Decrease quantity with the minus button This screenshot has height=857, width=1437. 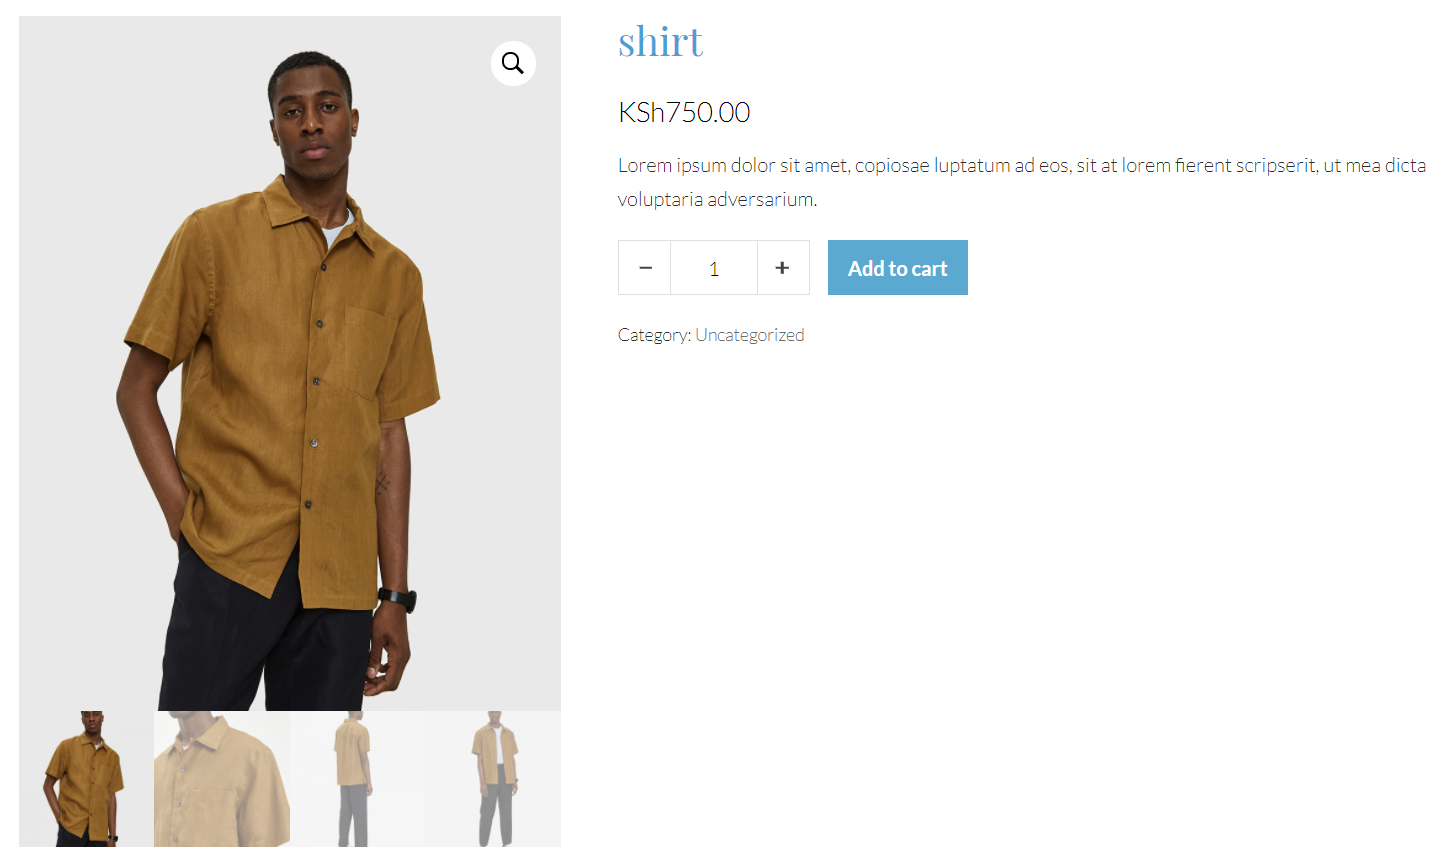(x=645, y=268)
